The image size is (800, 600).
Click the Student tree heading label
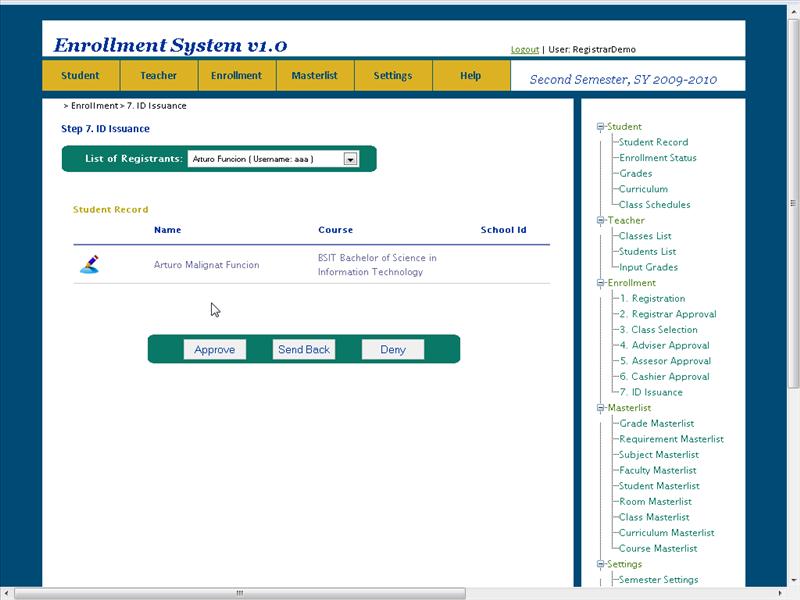[x=624, y=127]
